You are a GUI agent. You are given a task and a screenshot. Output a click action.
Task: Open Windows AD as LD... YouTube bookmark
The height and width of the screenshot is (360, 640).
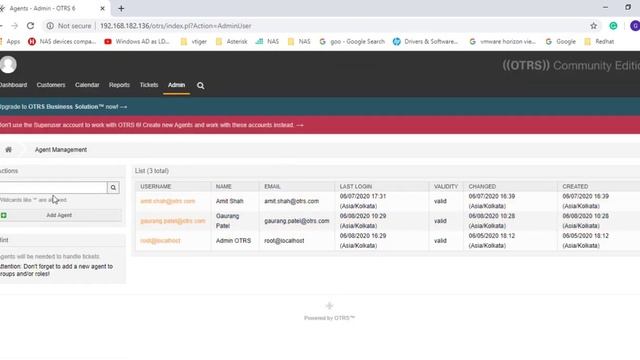click(x=137, y=42)
